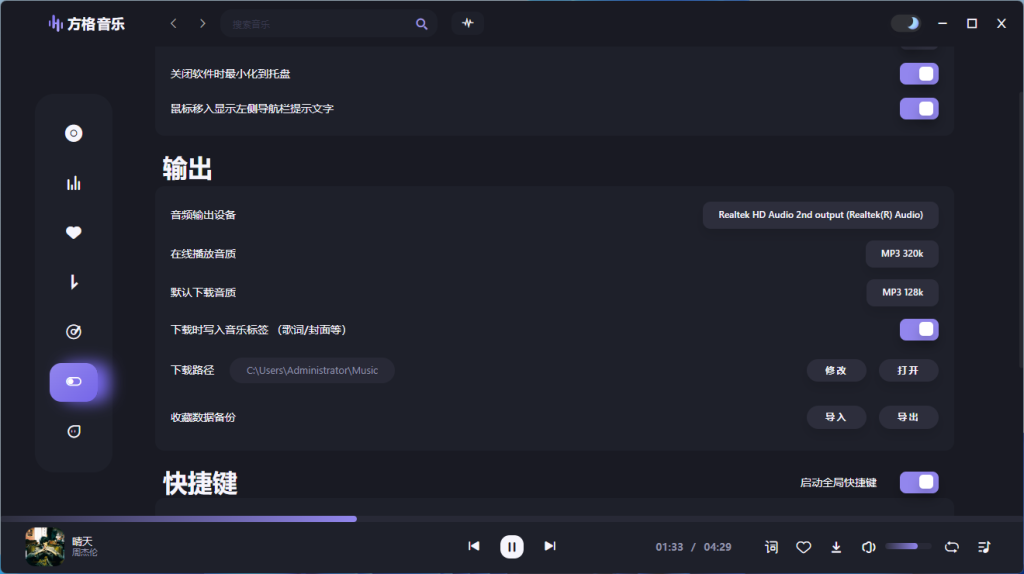The height and width of the screenshot is (574, 1024).
Task: Click 导入 to import favorites backup
Action: coord(836,417)
